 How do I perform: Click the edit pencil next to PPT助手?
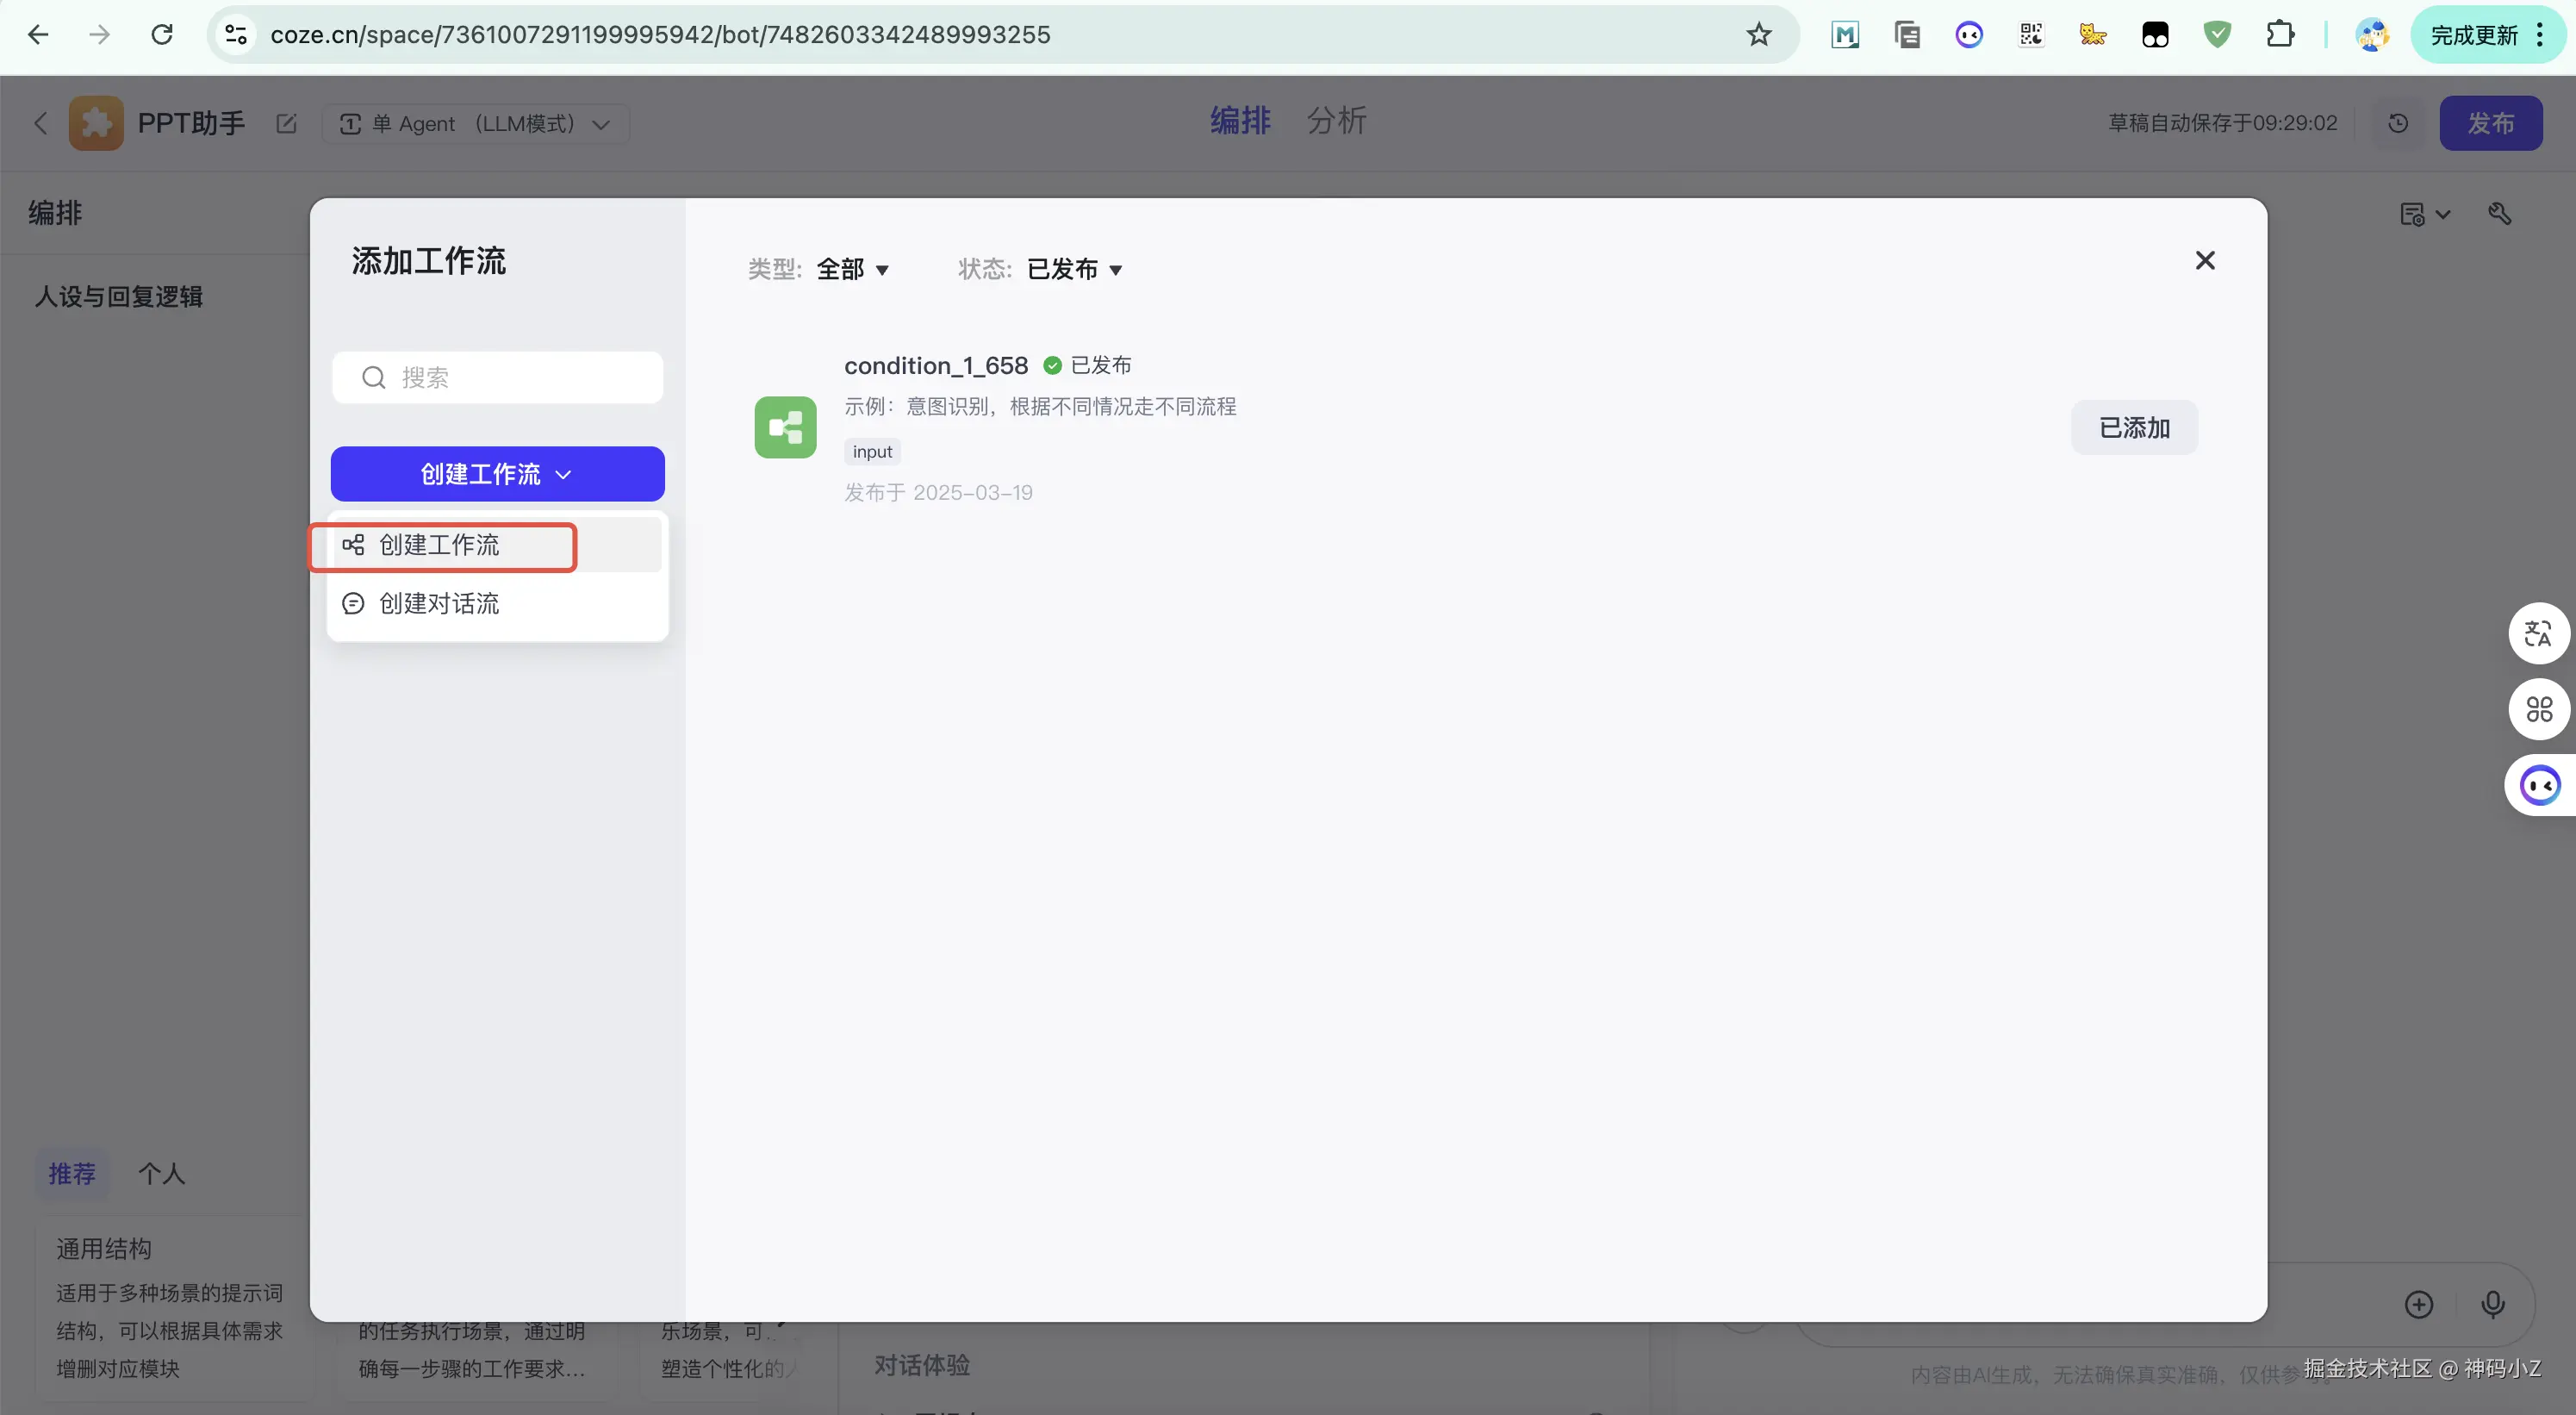pyautogui.click(x=287, y=124)
